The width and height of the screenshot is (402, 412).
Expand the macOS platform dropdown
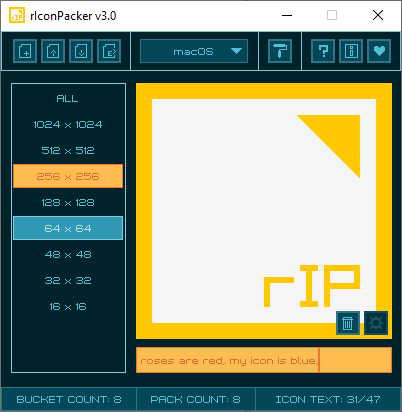194,51
